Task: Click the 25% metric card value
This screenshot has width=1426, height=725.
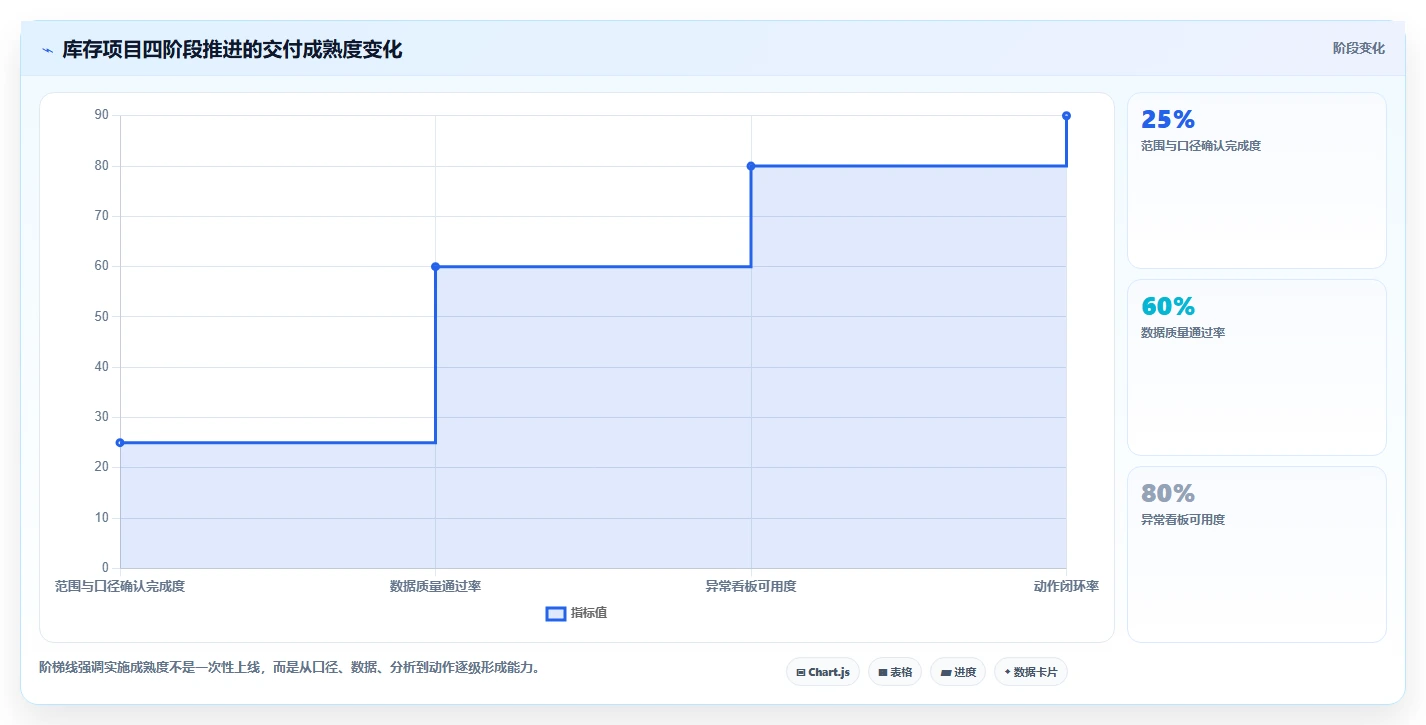Action: click(x=1168, y=119)
